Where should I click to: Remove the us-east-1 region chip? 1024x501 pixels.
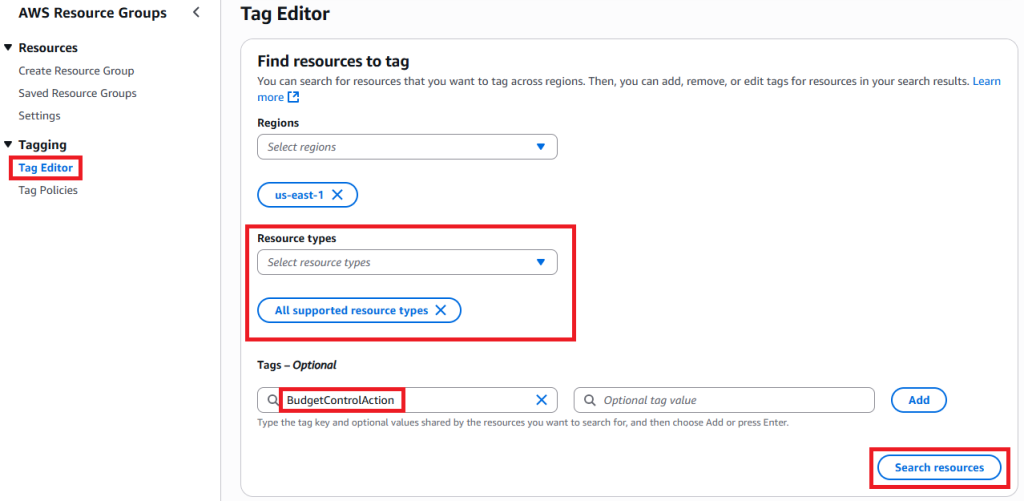coord(337,195)
